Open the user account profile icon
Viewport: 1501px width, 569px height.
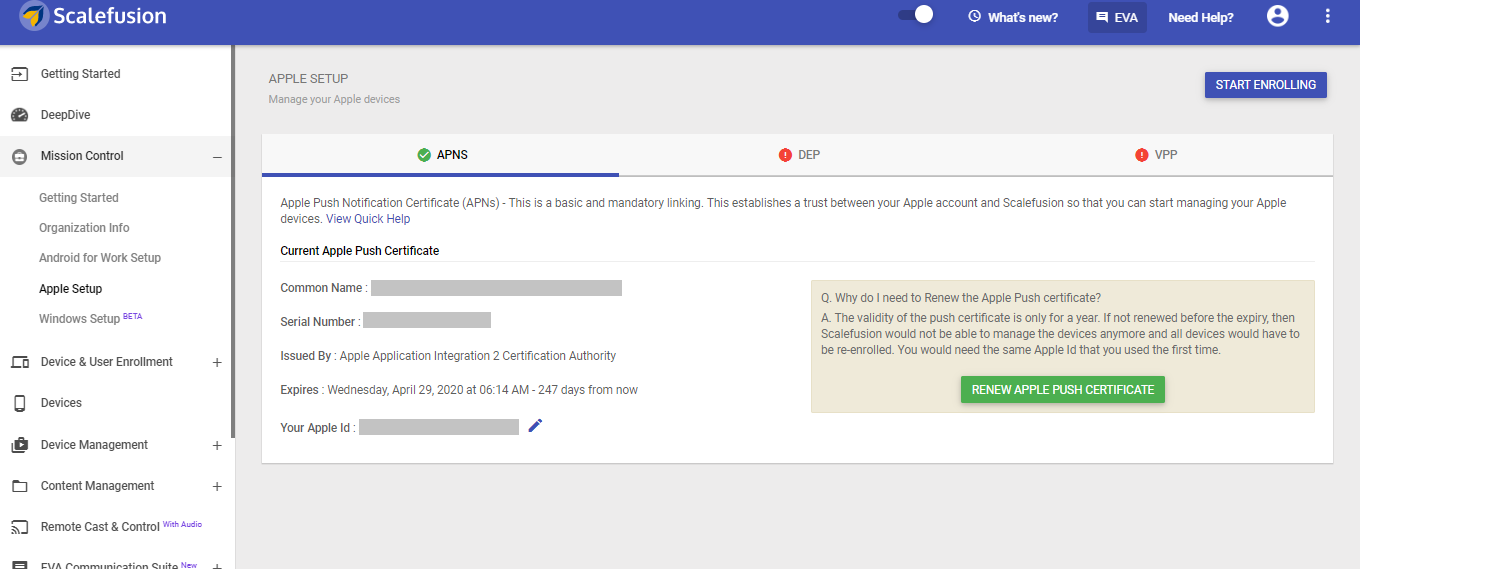point(1277,16)
